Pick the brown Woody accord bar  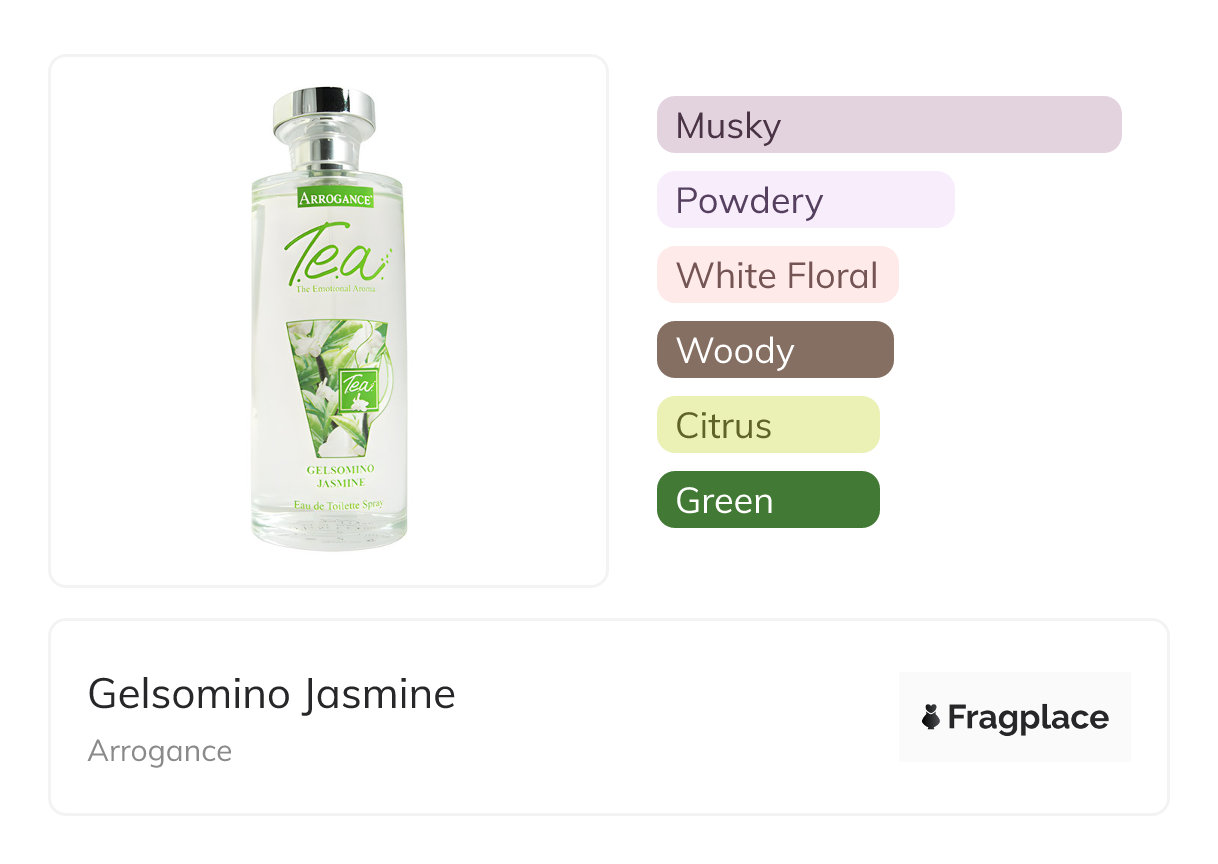[x=775, y=350]
